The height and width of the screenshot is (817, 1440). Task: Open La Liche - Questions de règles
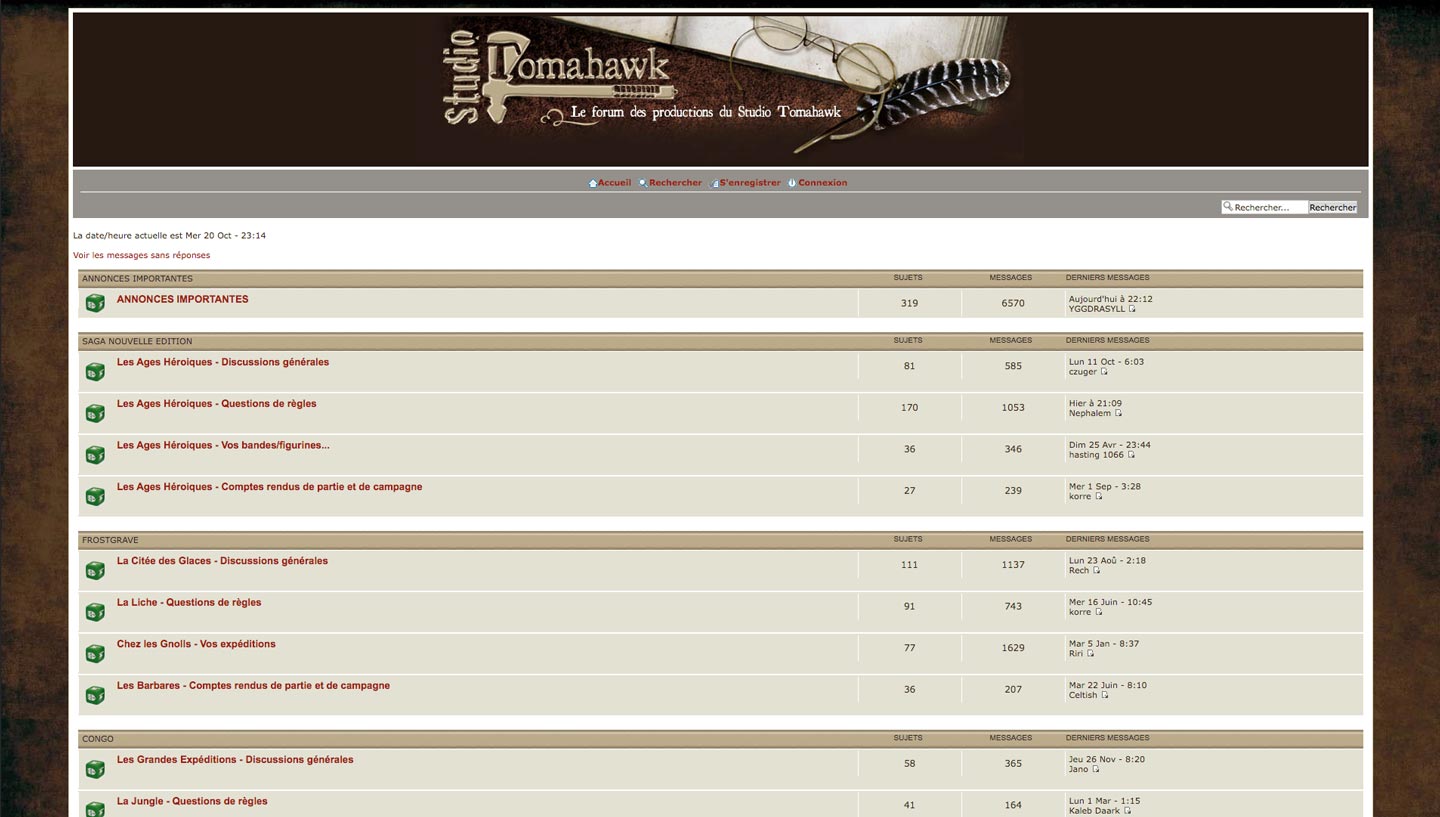coord(189,603)
